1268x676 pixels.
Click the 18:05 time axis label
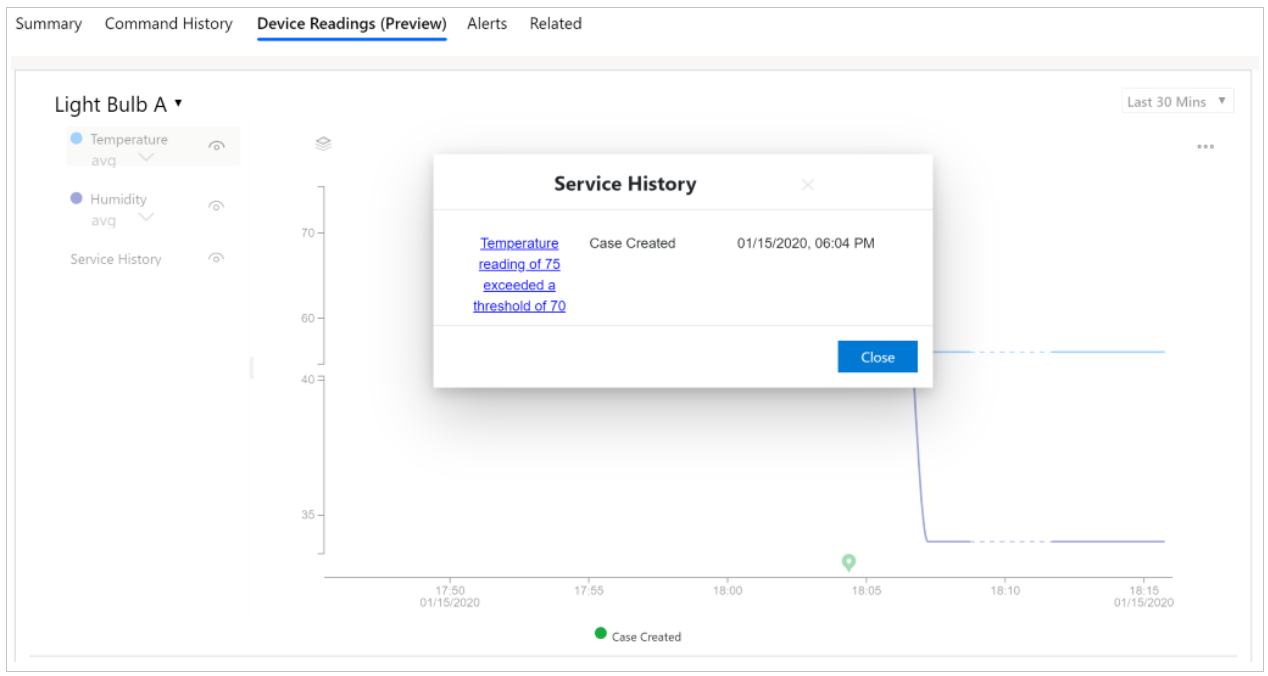point(866,590)
